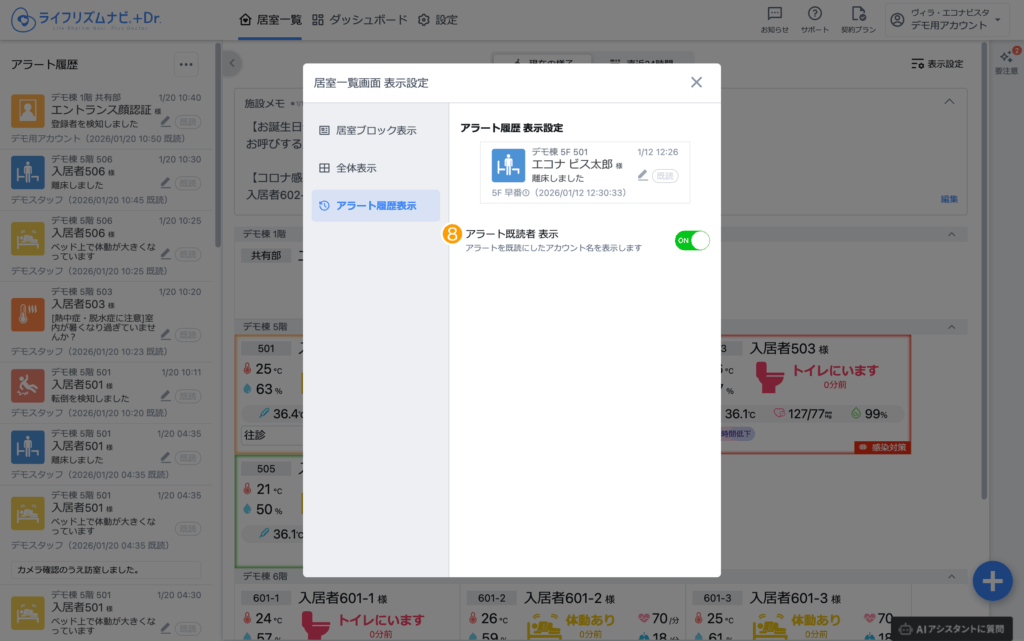Click edit pencil in preview alert card

(x=643, y=175)
